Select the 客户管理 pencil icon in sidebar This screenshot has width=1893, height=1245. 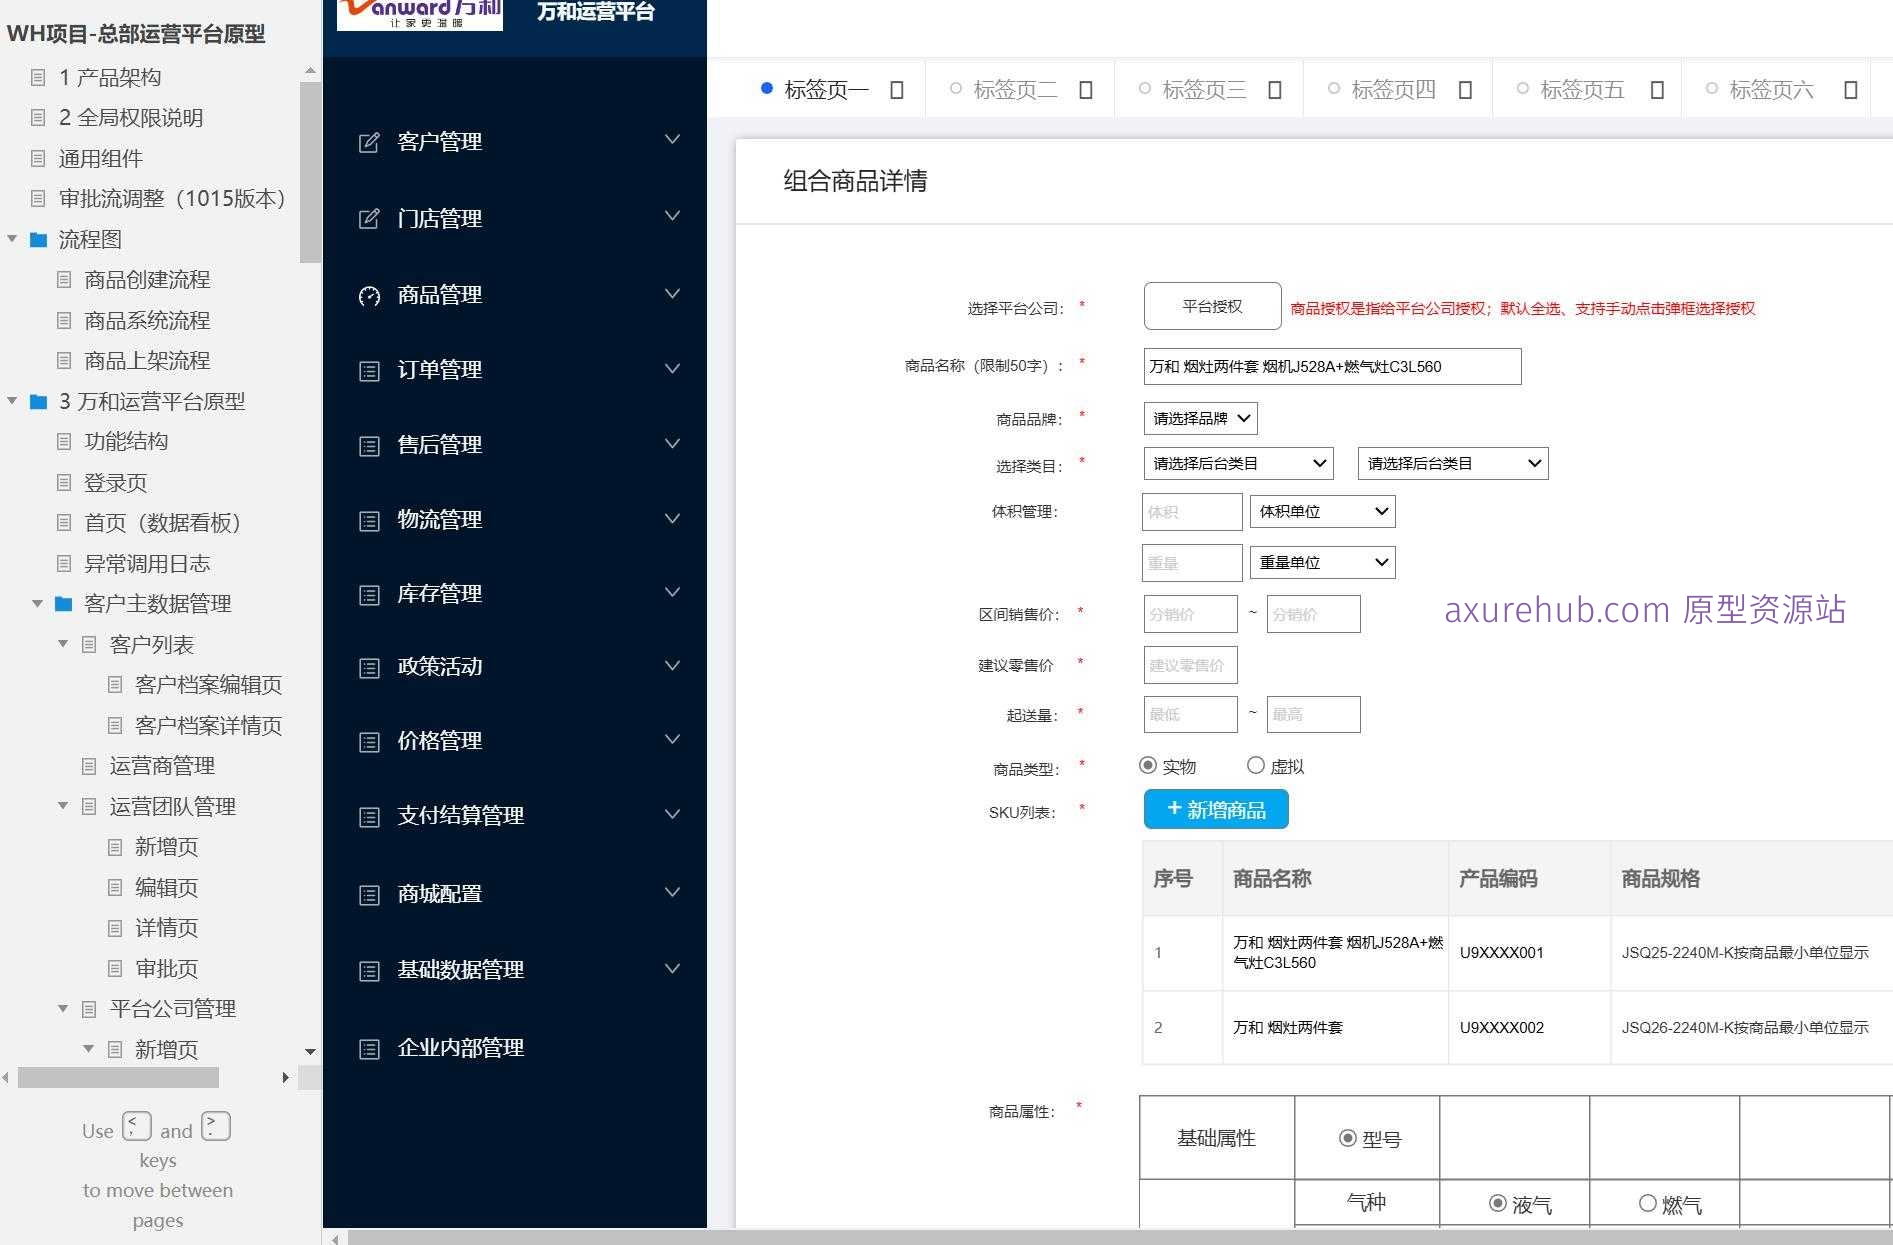click(367, 141)
